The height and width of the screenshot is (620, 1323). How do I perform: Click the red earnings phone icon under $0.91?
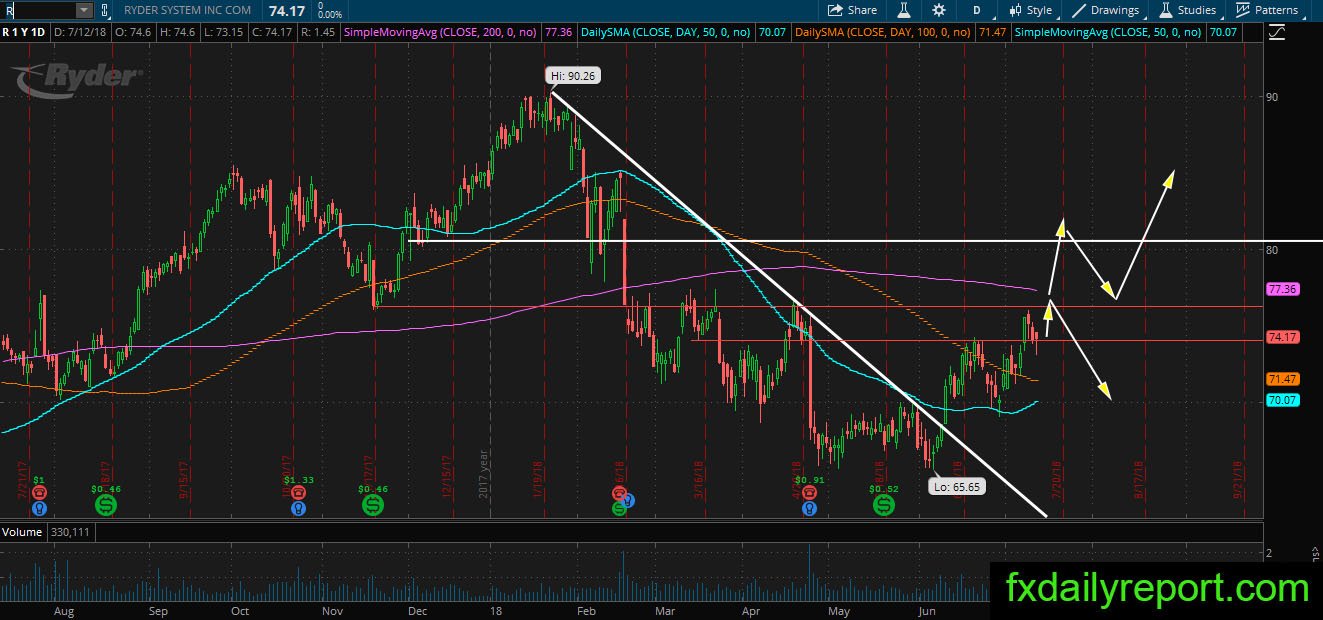pyautogui.click(x=809, y=493)
